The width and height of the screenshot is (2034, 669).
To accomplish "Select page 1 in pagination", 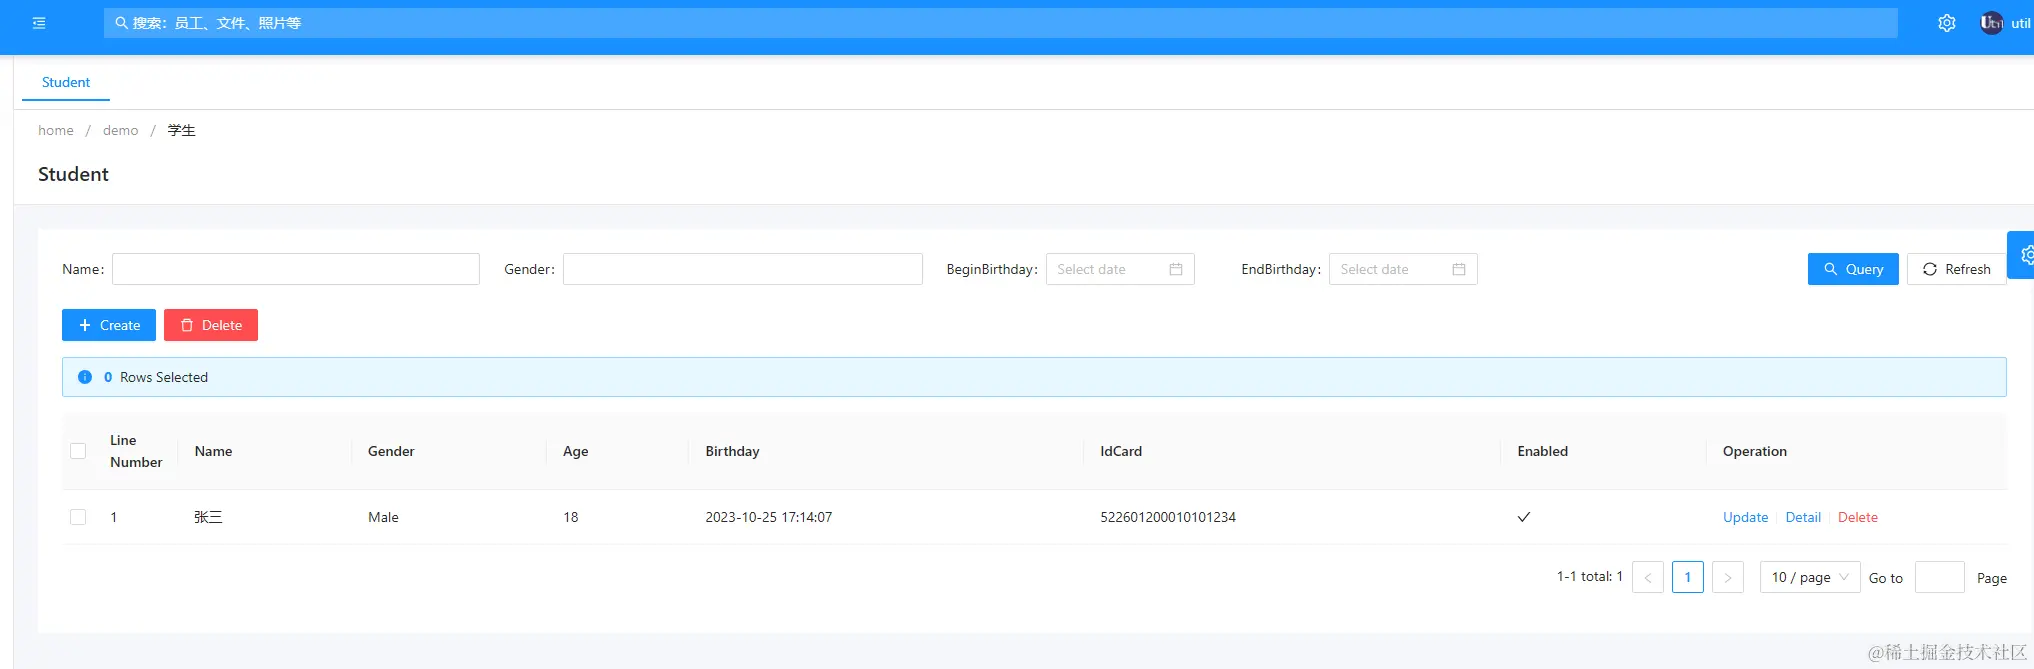I will 1688,577.
